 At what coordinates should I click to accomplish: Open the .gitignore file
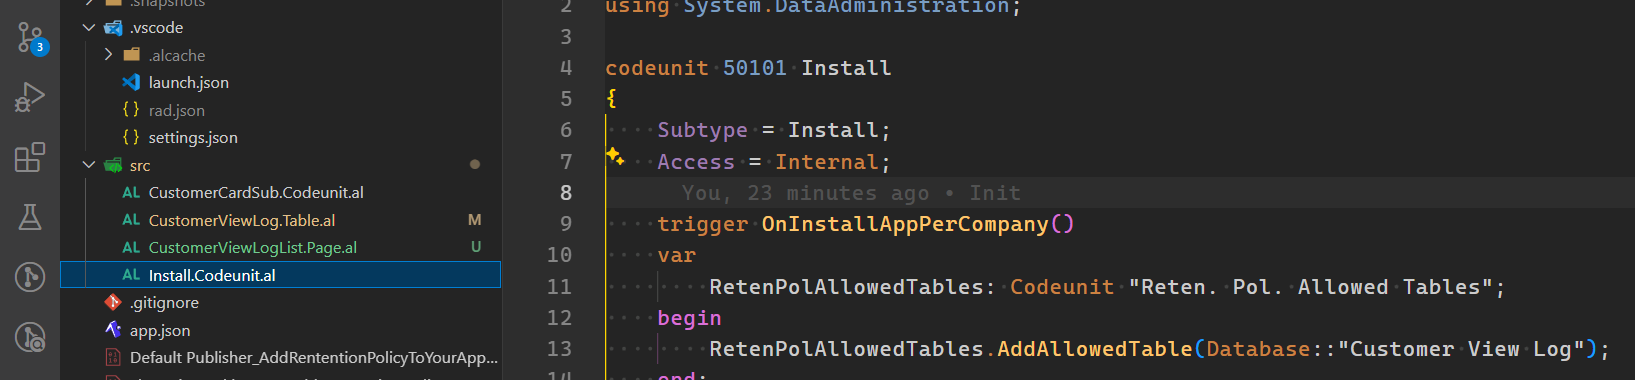164,302
